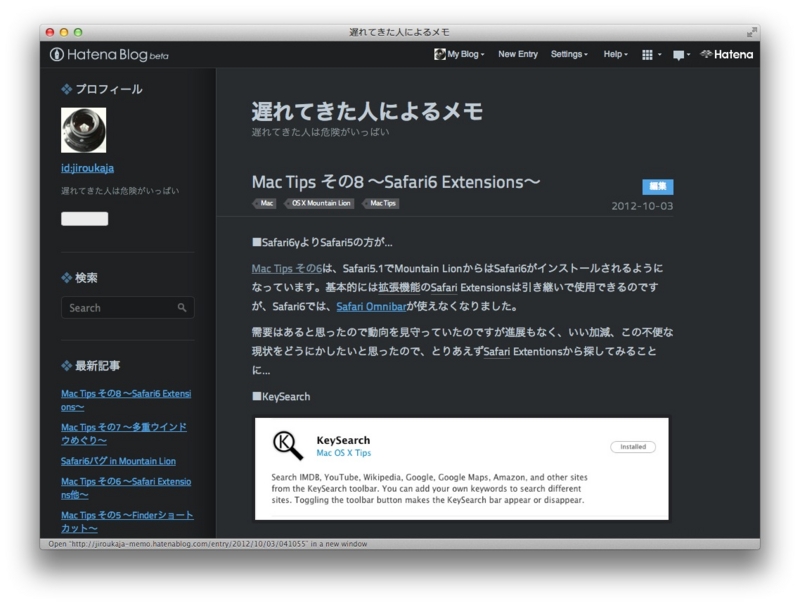Open the blog title 遅れてきた人によるメモ
This screenshot has width=800, height=605.
pyautogui.click(x=367, y=111)
